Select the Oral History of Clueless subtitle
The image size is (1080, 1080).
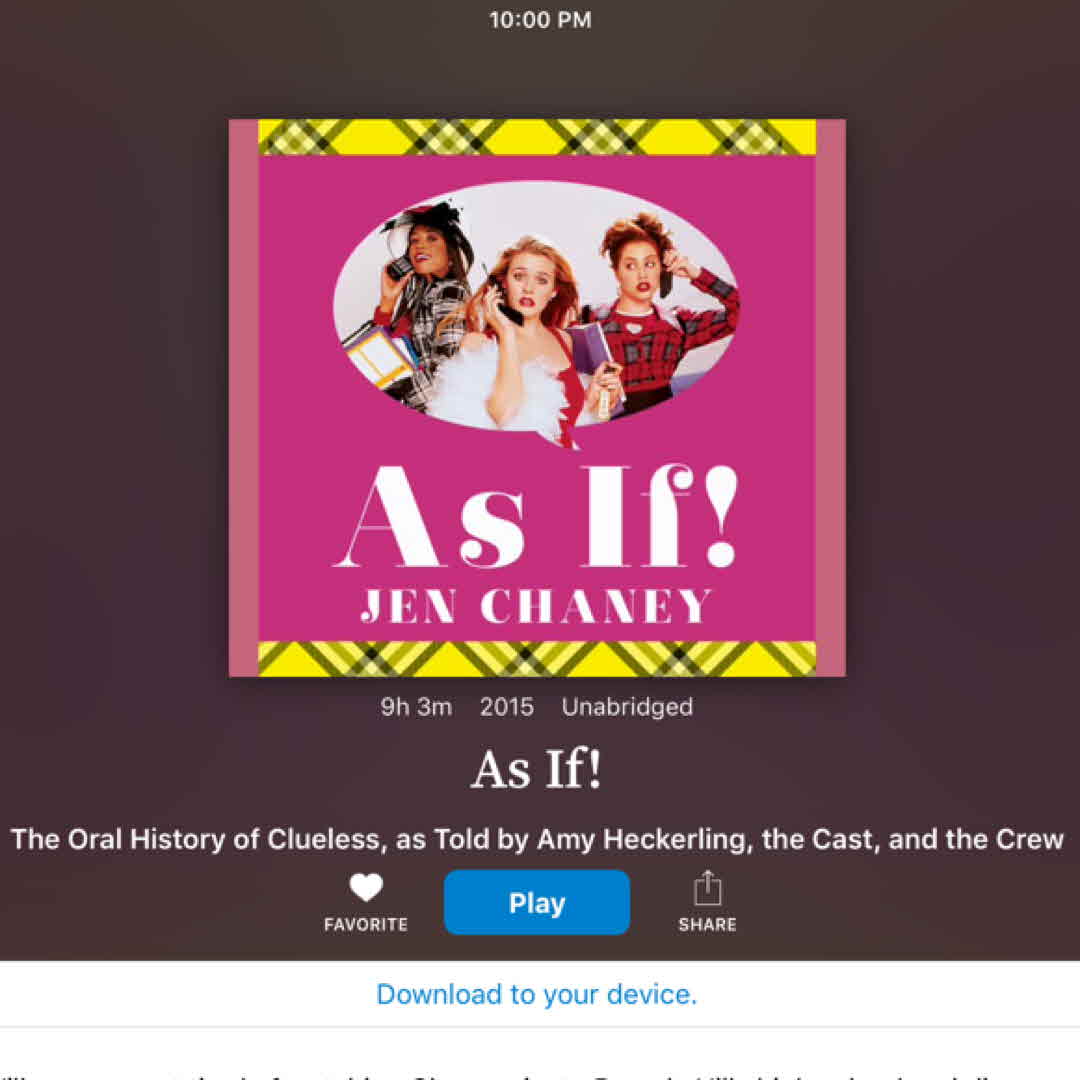537,839
